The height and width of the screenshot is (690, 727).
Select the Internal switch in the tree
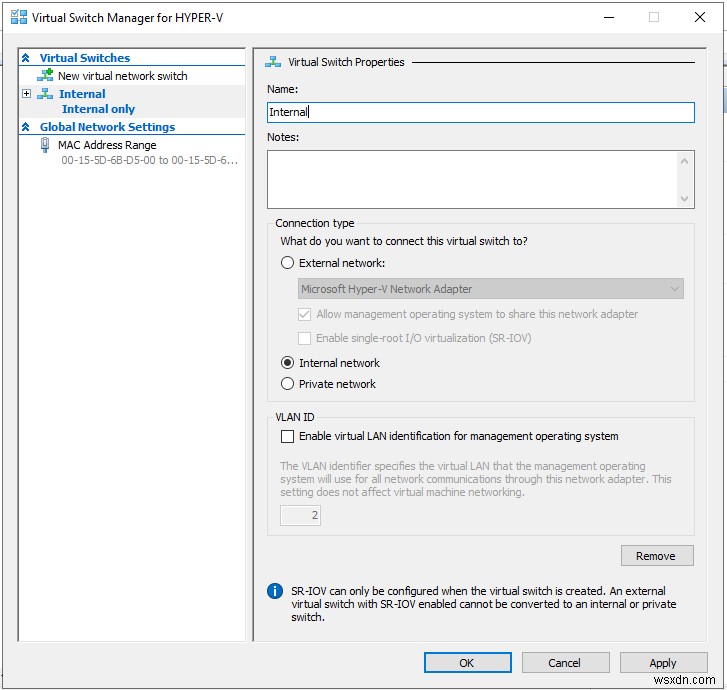coord(82,94)
